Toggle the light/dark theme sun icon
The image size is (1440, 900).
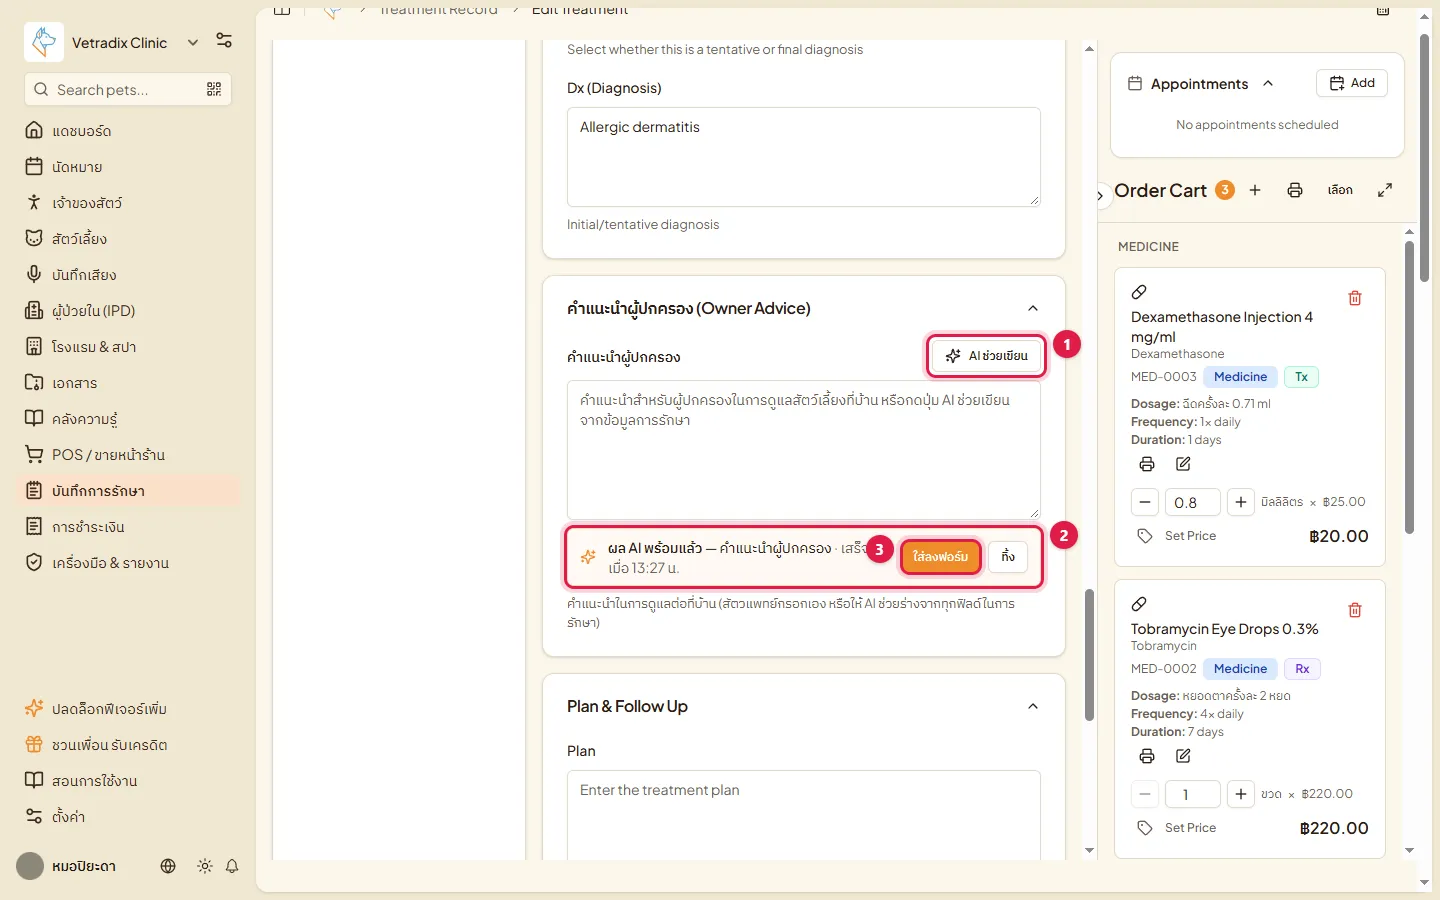coord(205,866)
